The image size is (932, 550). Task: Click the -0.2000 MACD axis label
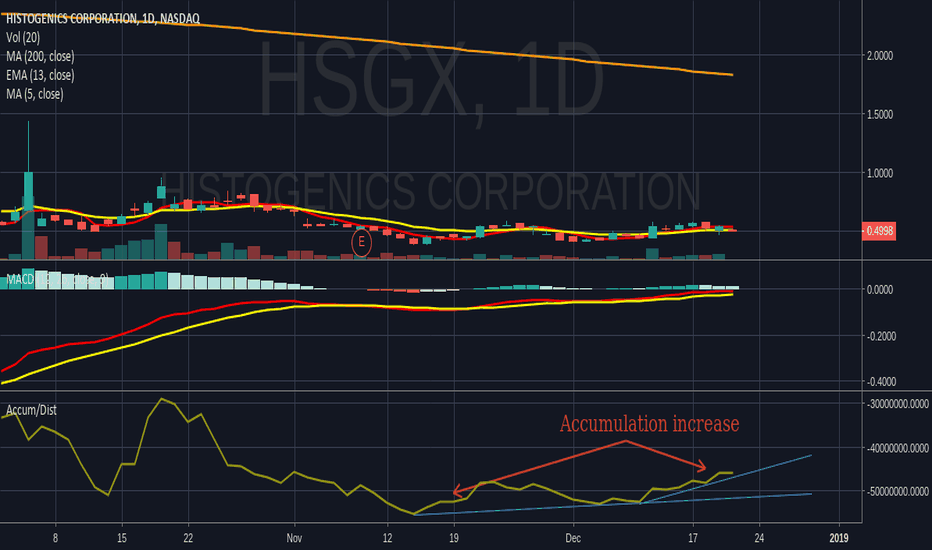point(880,337)
